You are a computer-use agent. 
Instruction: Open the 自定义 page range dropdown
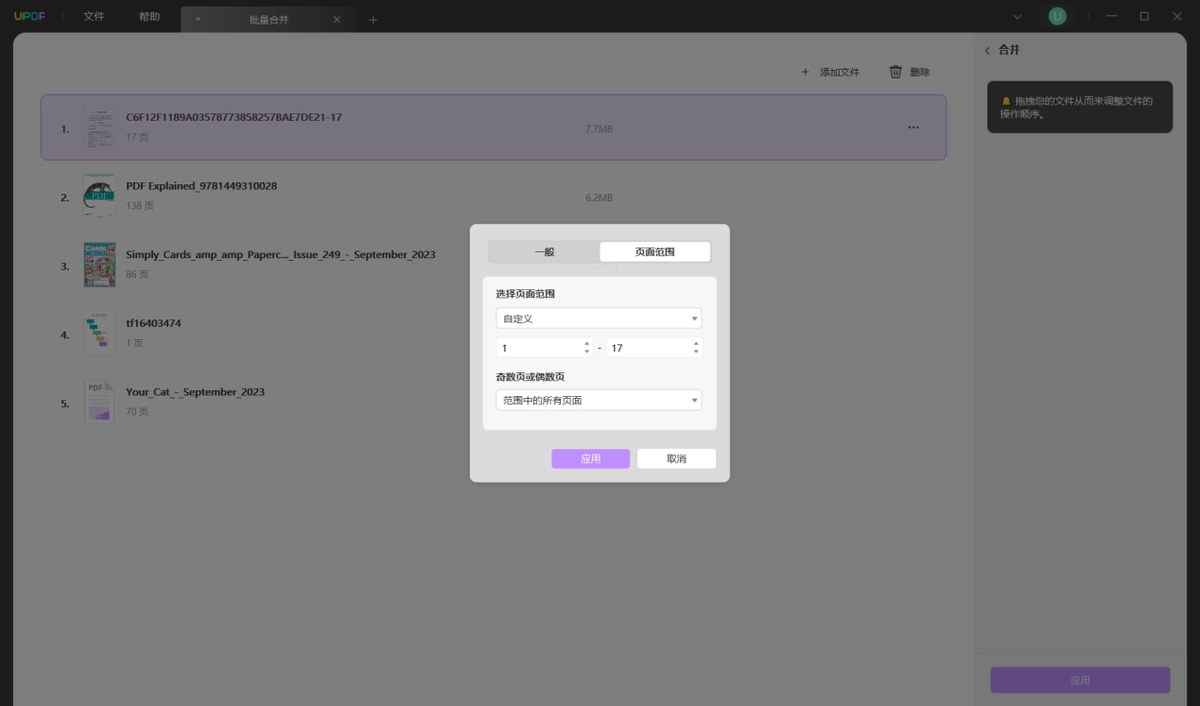click(599, 318)
